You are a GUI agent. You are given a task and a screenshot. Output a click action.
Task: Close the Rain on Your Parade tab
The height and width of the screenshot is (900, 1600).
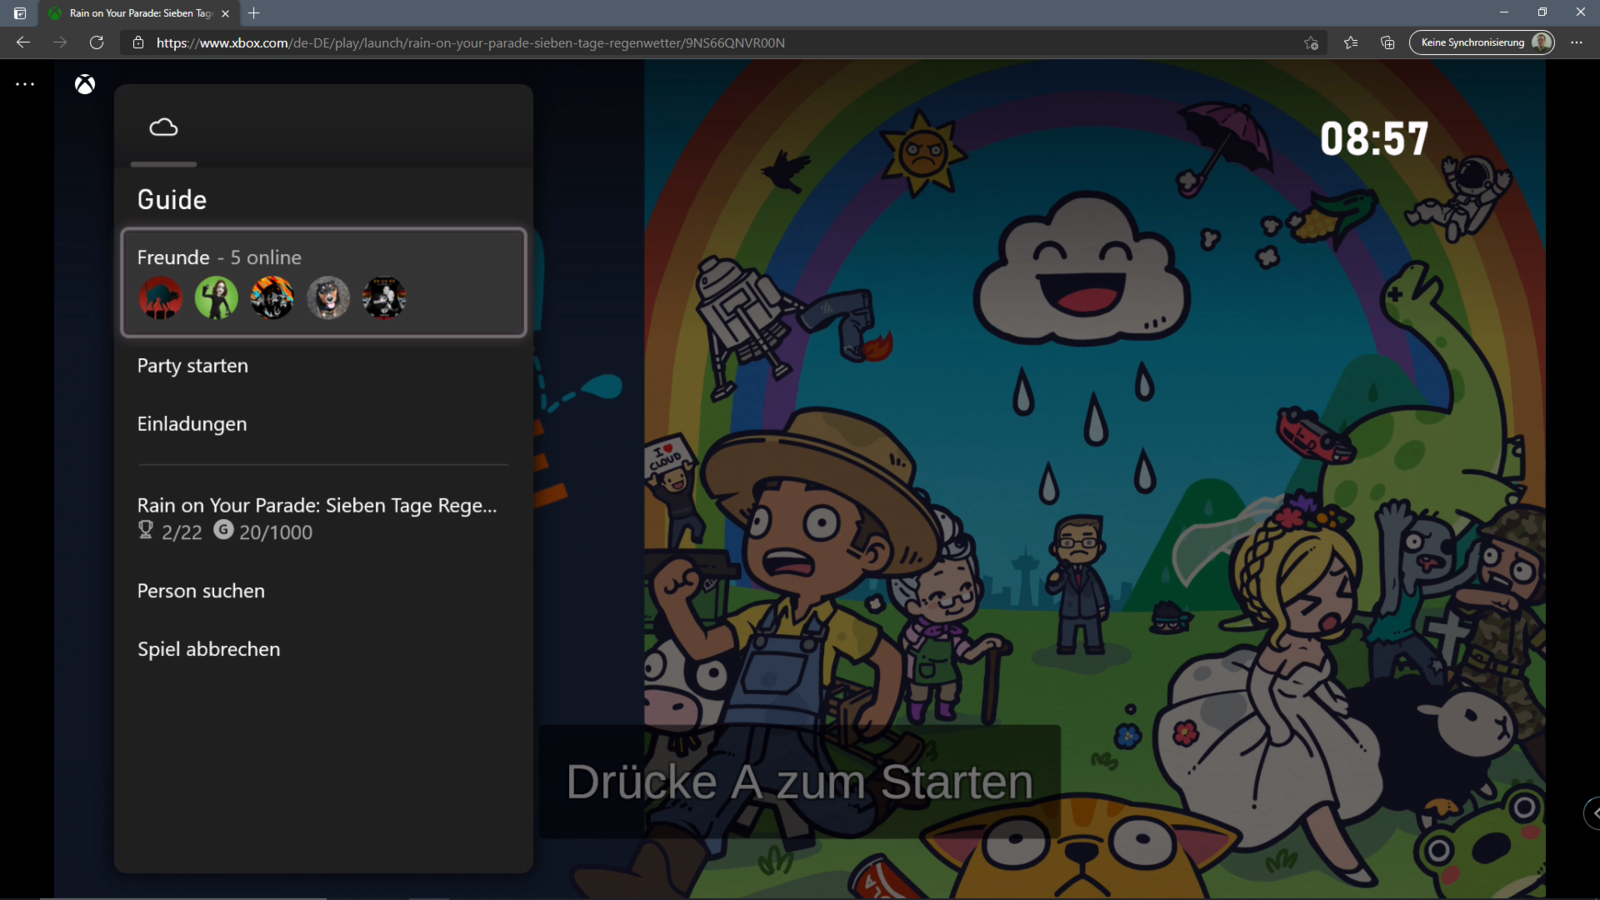point(225,13)
